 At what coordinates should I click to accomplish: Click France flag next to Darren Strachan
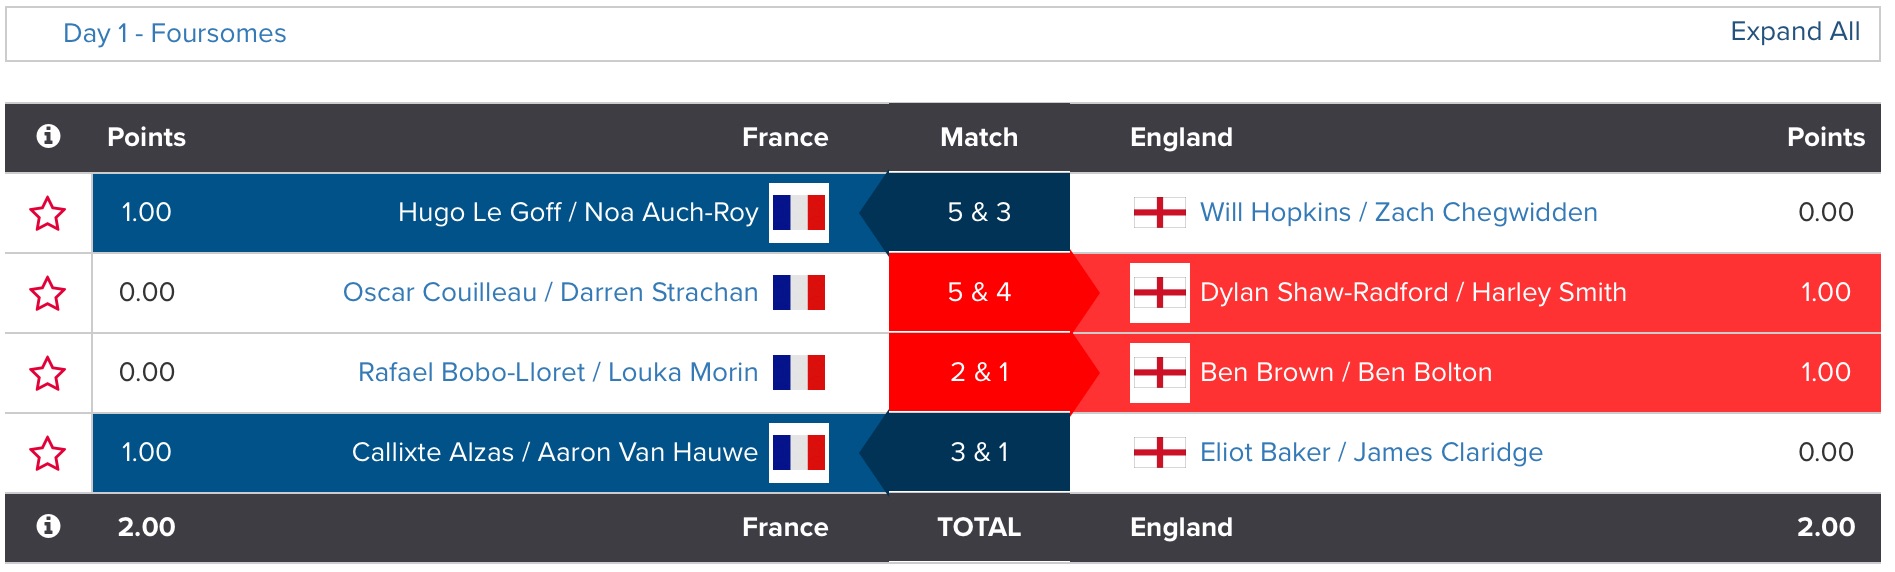(798, 293)
